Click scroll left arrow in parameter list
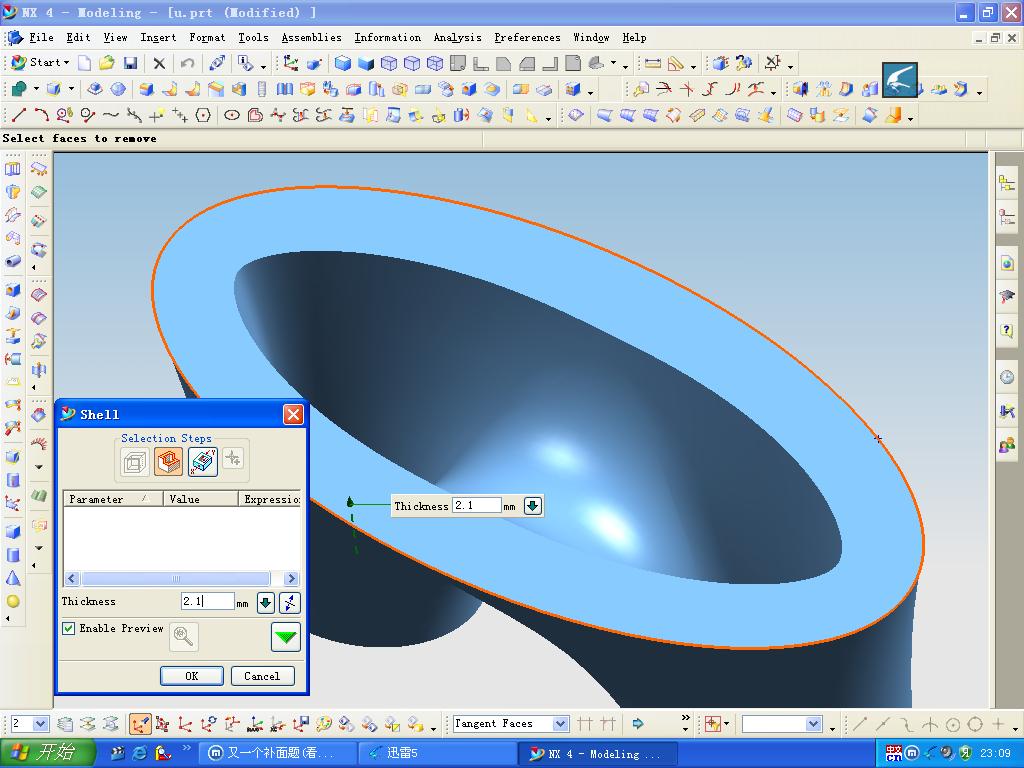This screenshot has width=1024, height=768. 72,579
